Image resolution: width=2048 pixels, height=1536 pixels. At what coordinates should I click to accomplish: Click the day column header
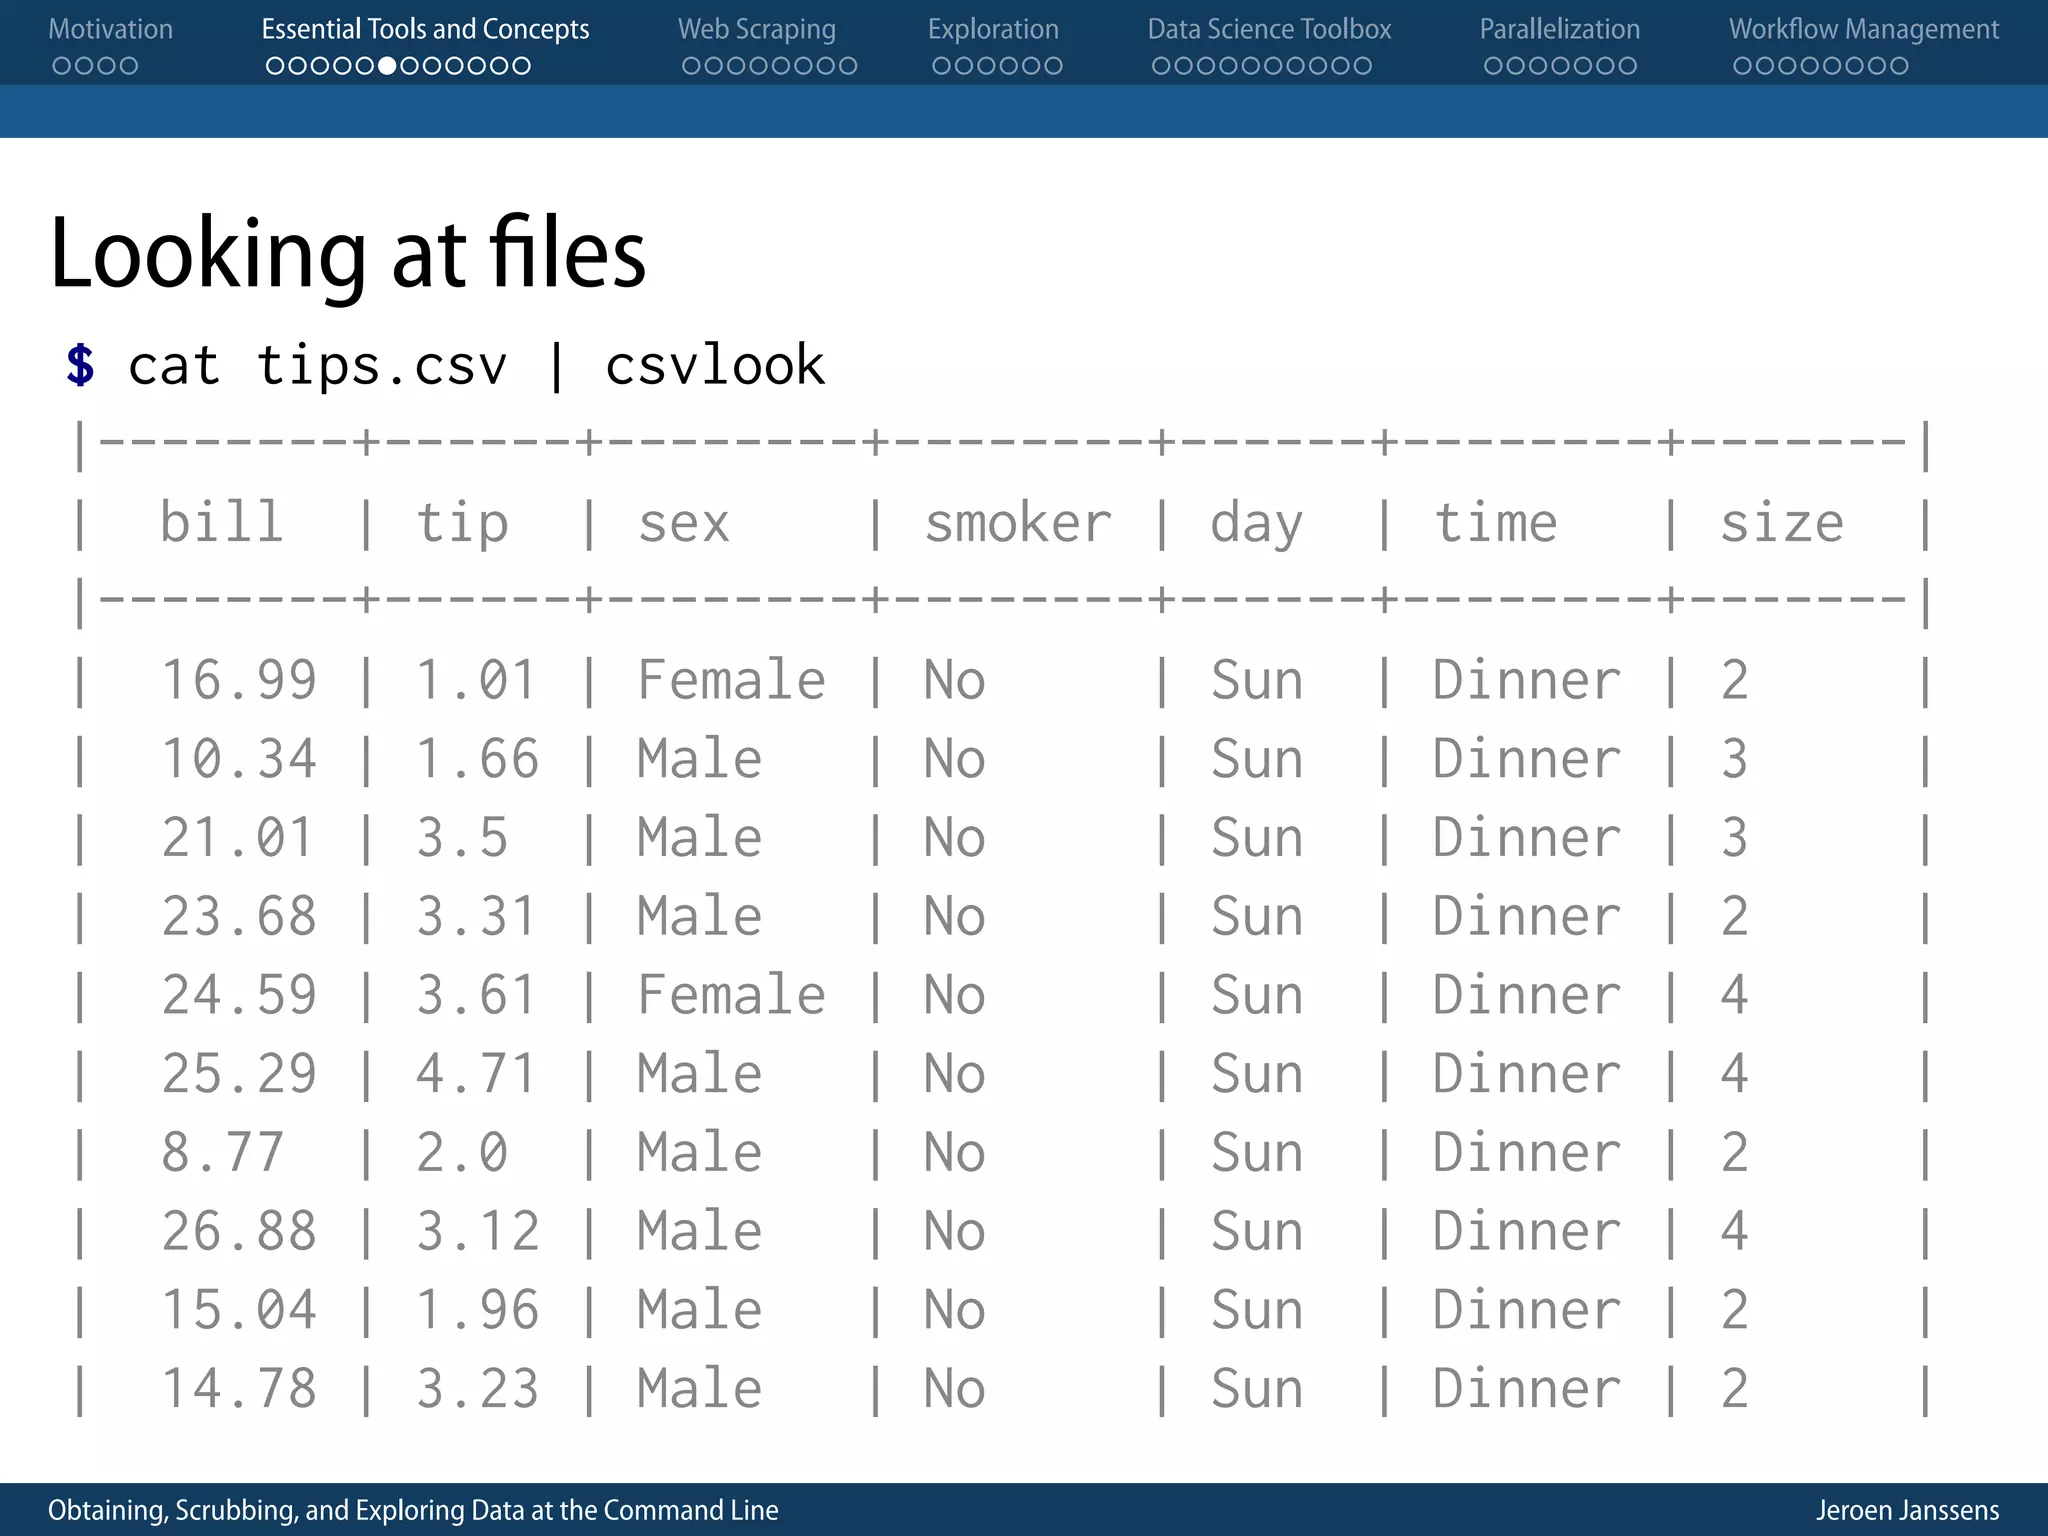tap(1257, 524)
